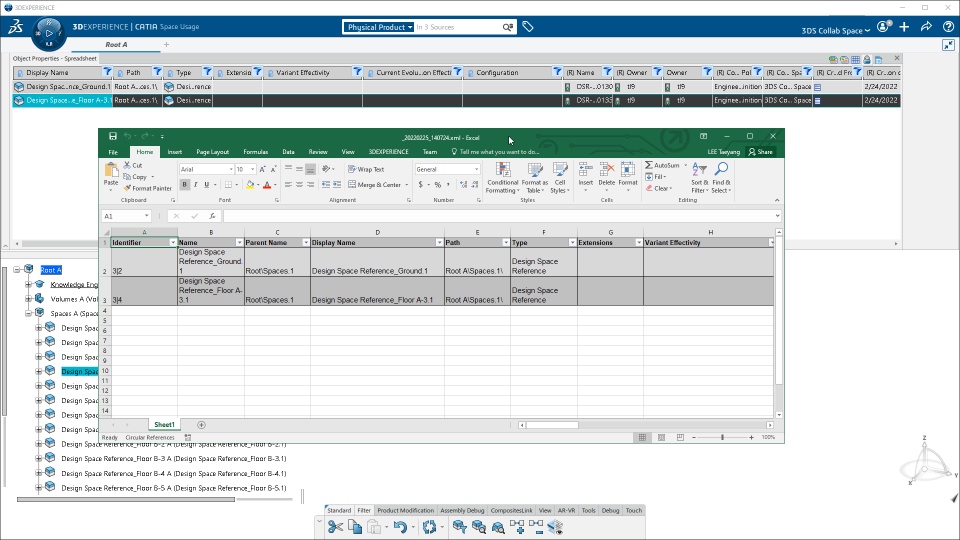Toggle filter on Display Name spreadsheet column
960x540 pixels.
[107, 72]
